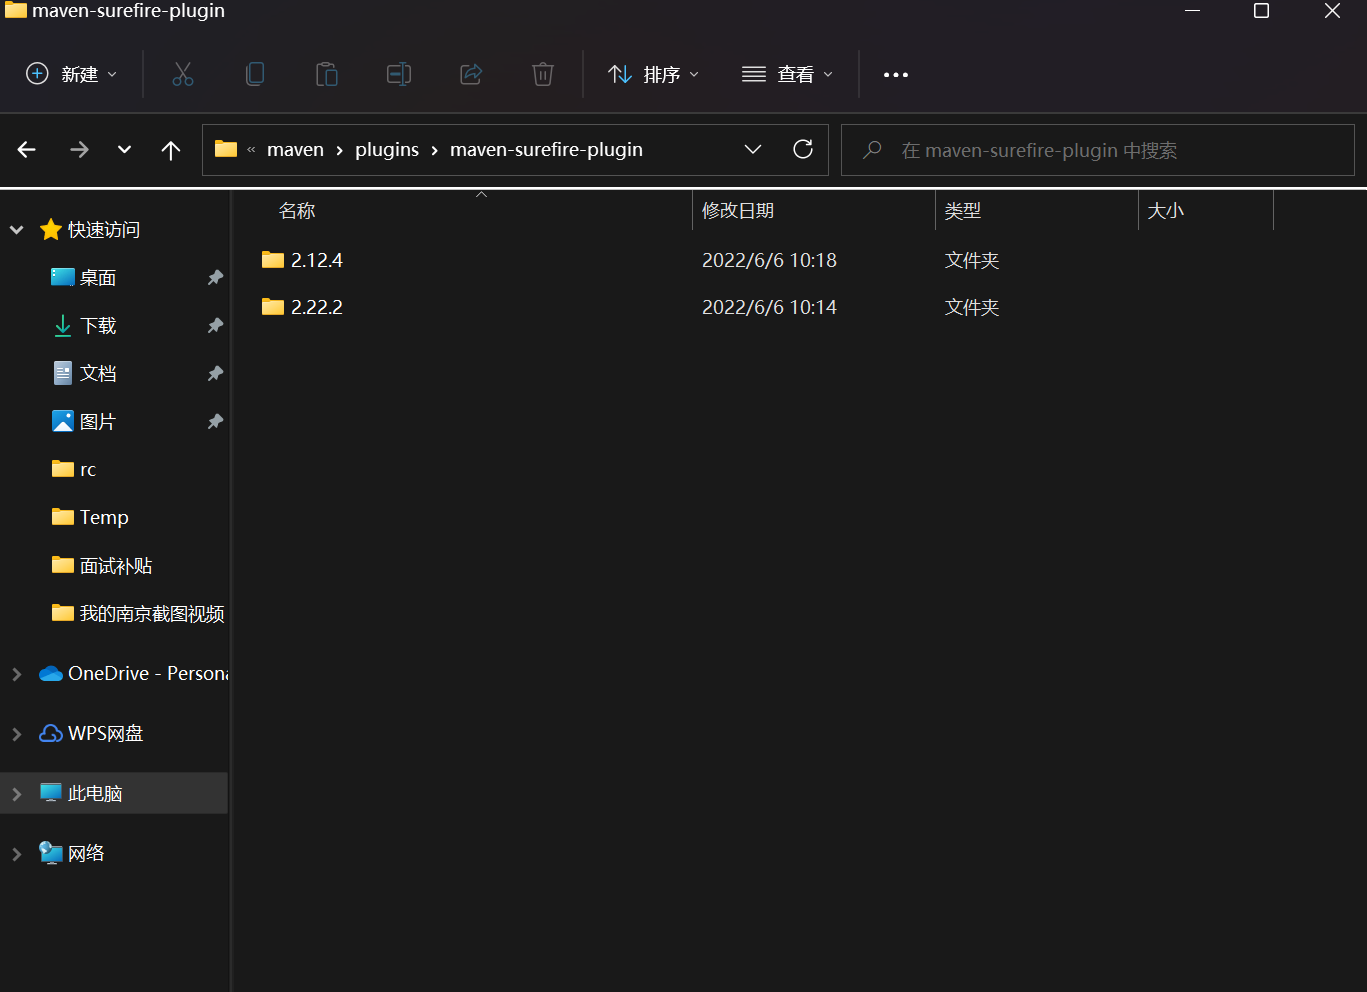Viewport: 1367px width, 992px height.
Task: Jump to plugins in the breadcrumb path
Action: pos(387,149)
